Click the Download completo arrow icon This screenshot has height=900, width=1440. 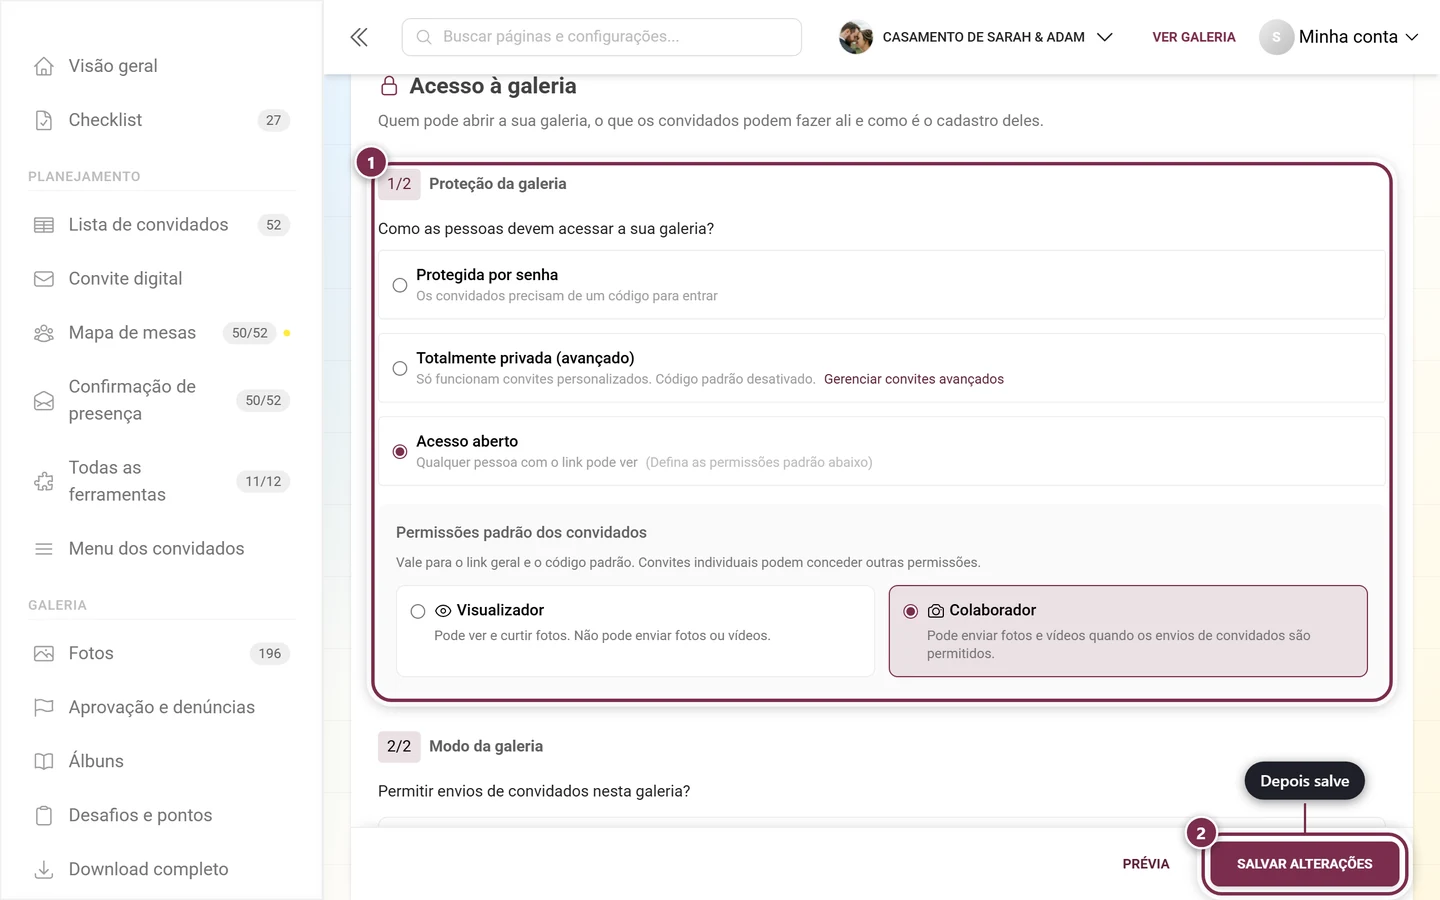click(44, 869)
